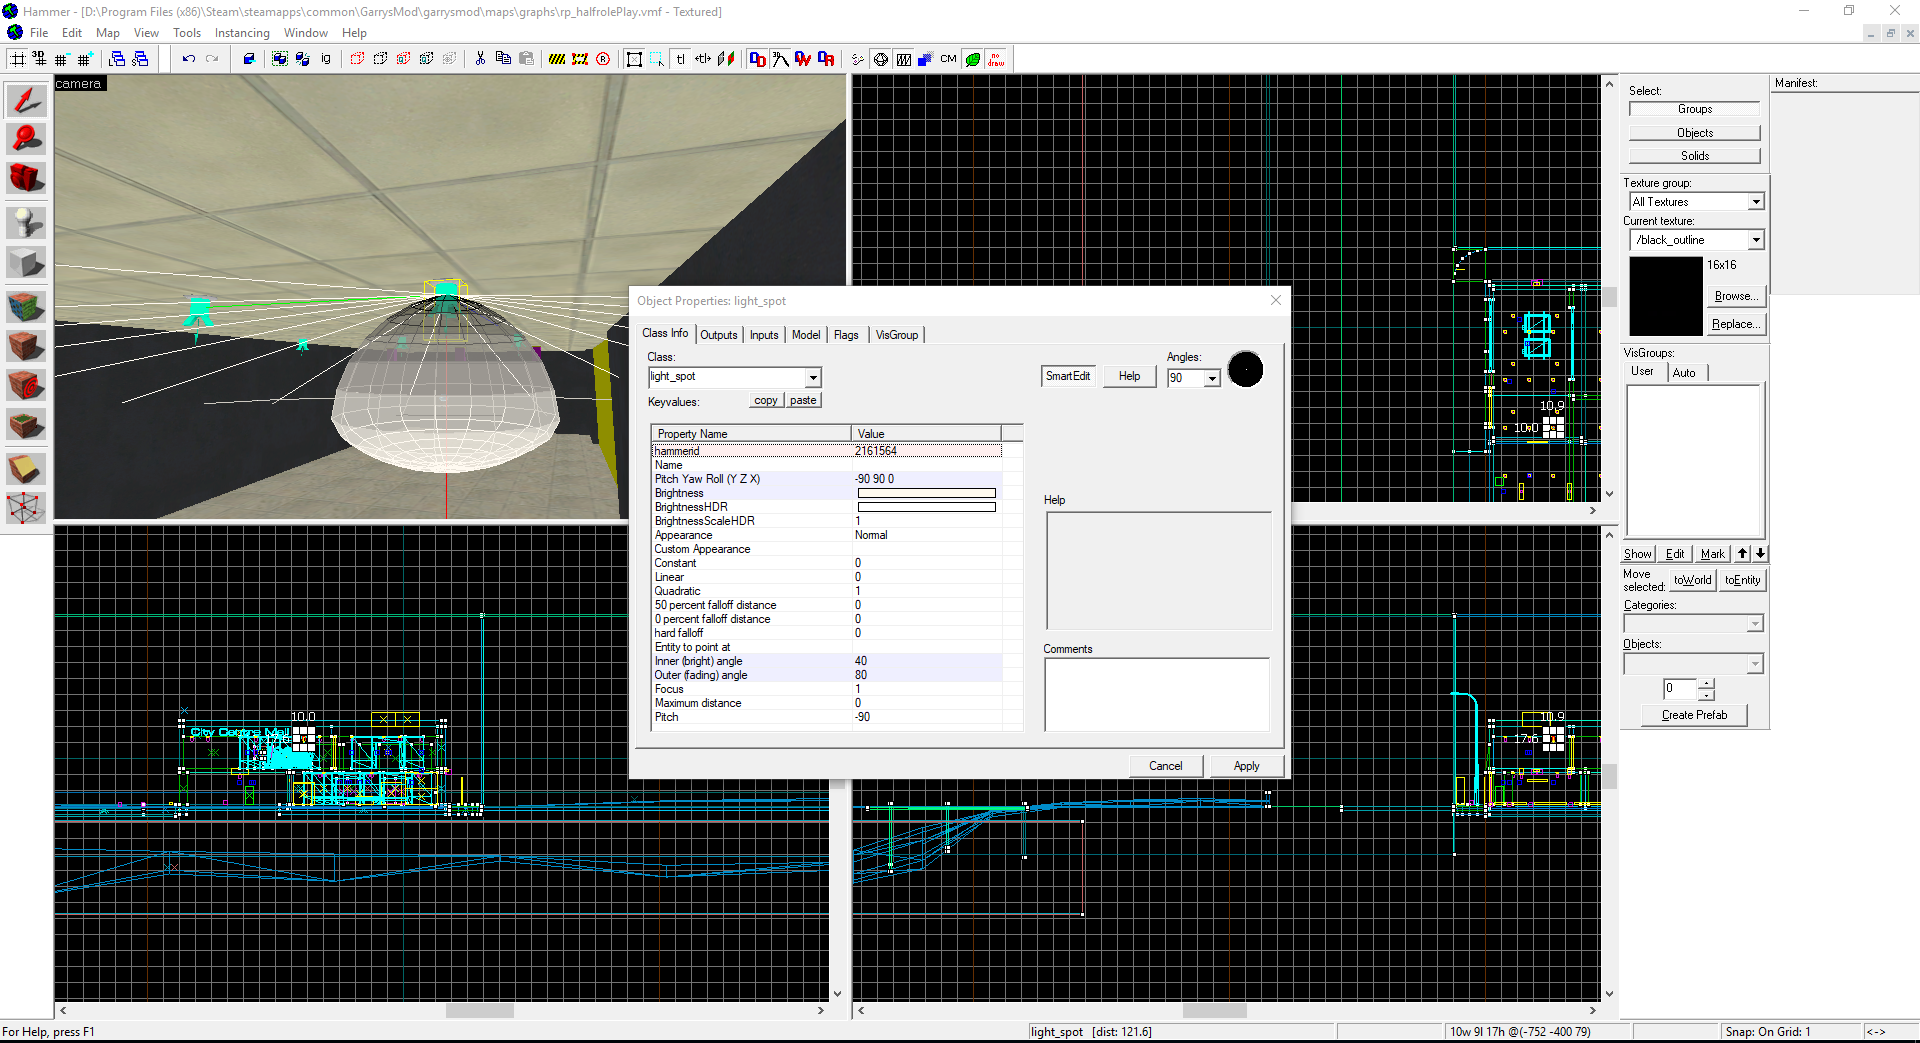Click the BrightnessHDR color bar
The width and height of the screenshot is (1920, 1043).
926,507
